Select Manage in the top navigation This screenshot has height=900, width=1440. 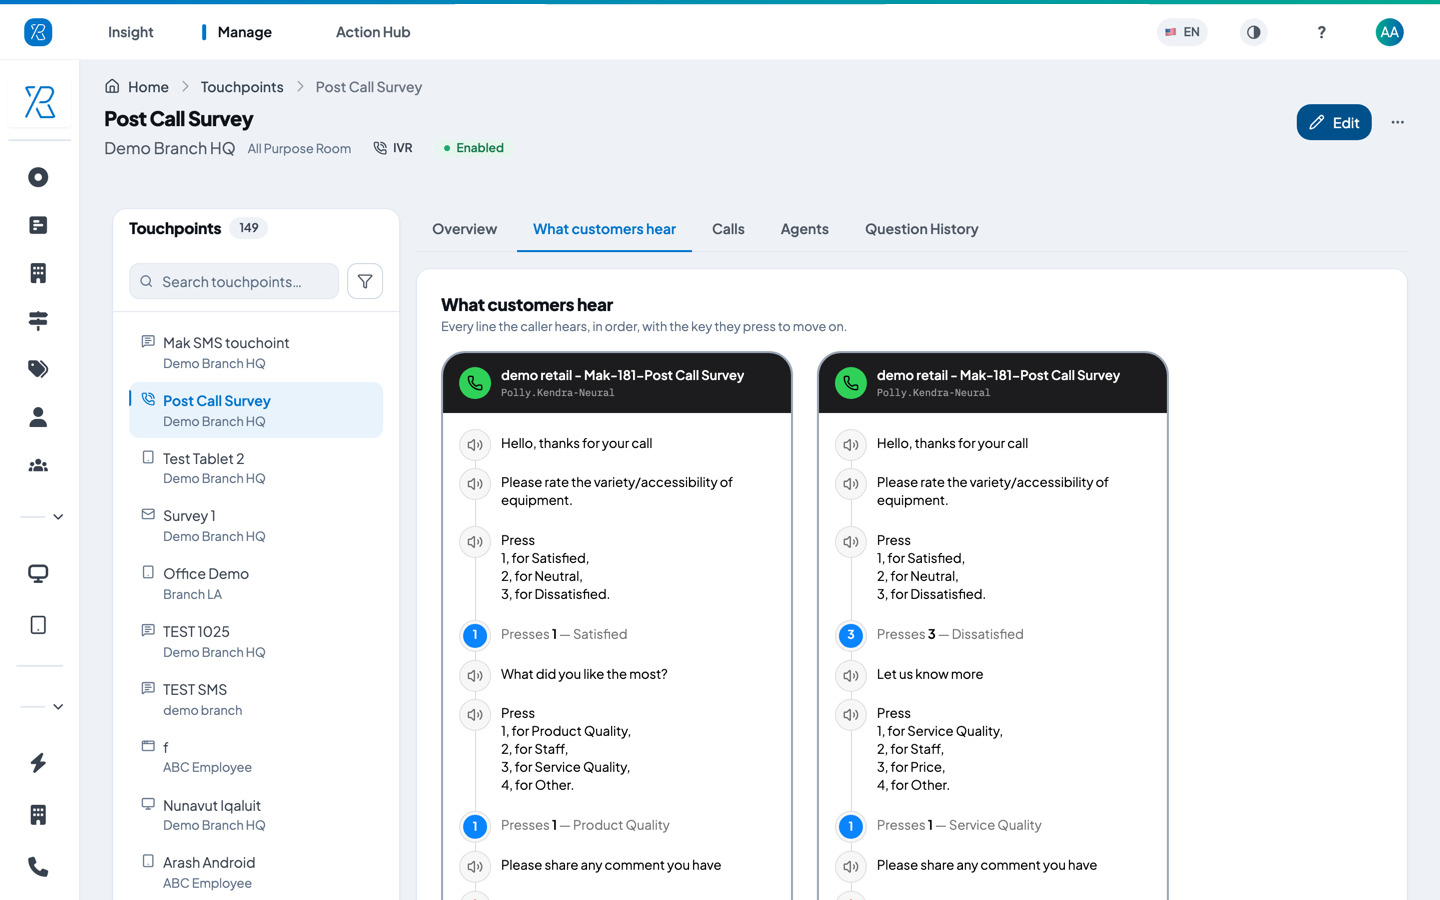[x=244, y=32]
